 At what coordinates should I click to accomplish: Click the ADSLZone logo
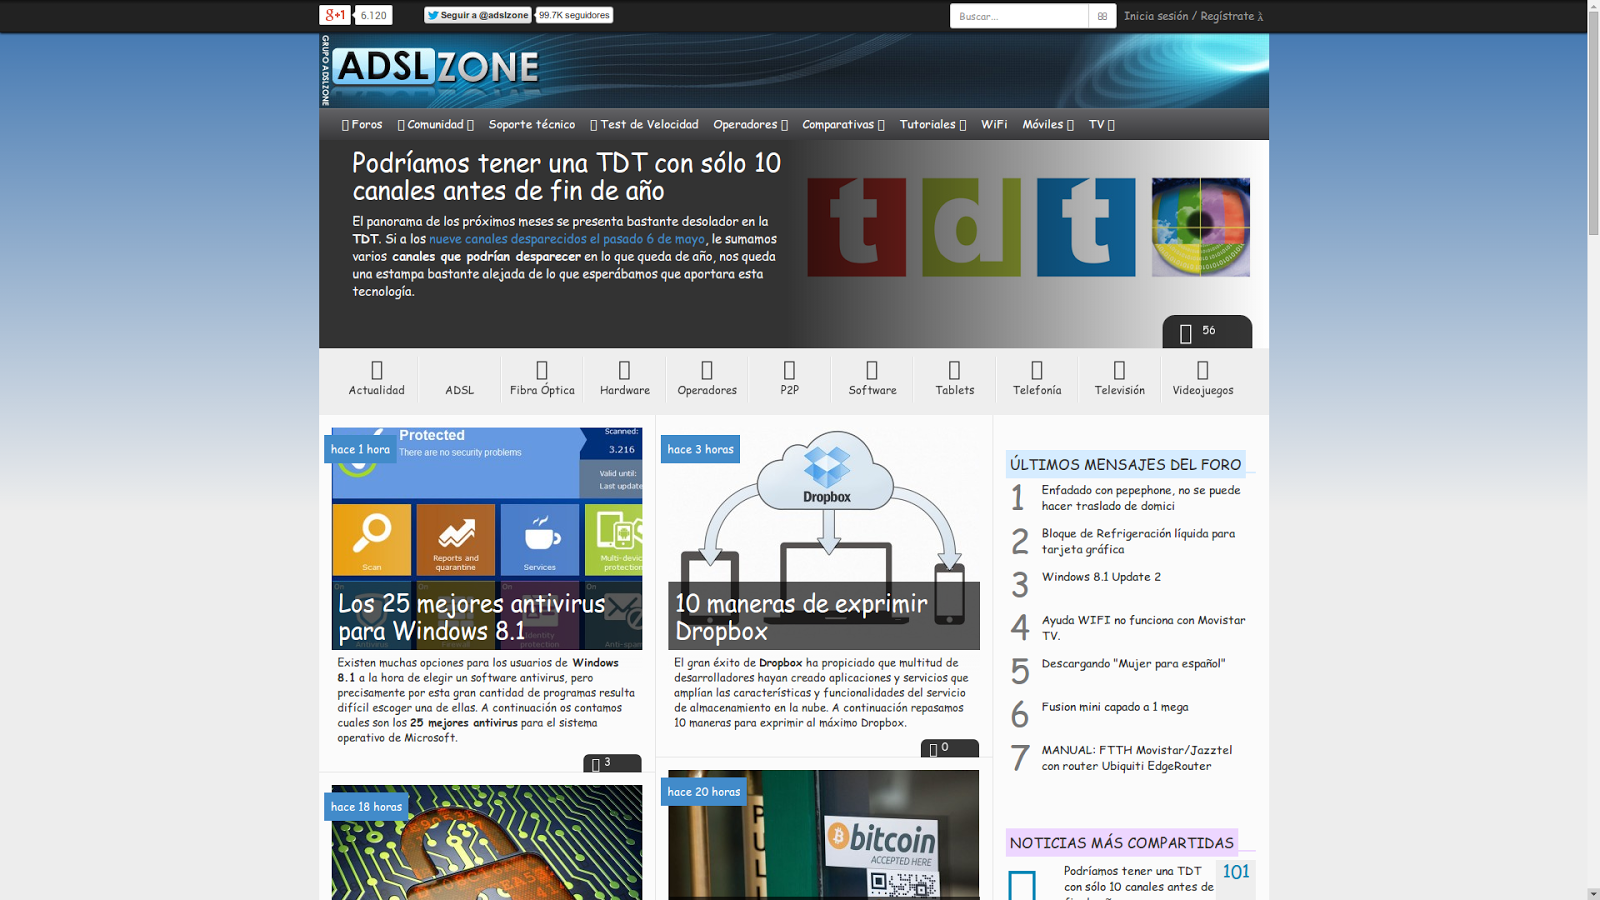(x=437, y=68)
